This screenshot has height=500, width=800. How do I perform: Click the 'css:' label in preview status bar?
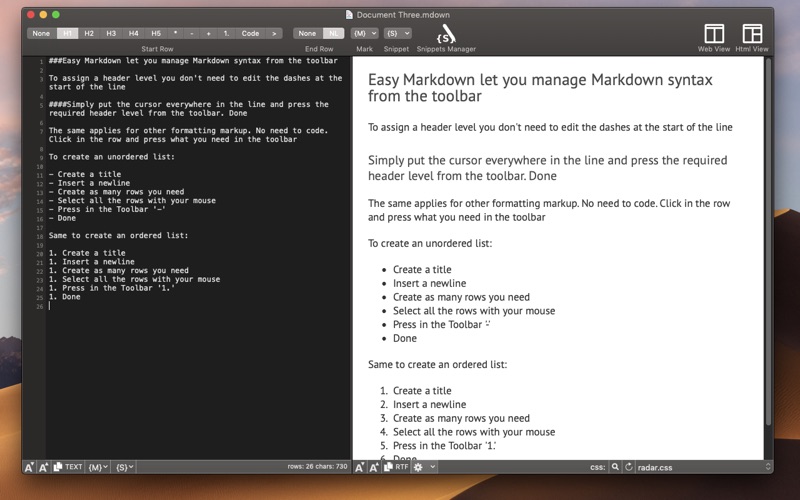tap(597, 467)
